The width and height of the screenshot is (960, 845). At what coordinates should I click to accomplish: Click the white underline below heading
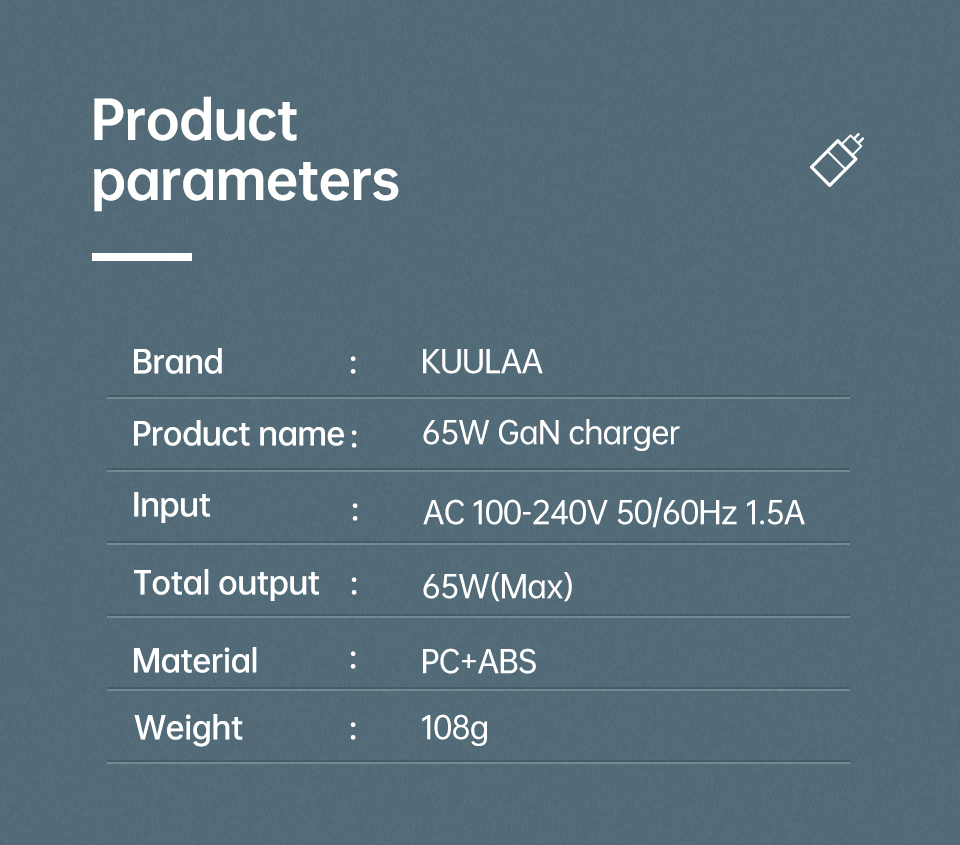tap(142, 257)
